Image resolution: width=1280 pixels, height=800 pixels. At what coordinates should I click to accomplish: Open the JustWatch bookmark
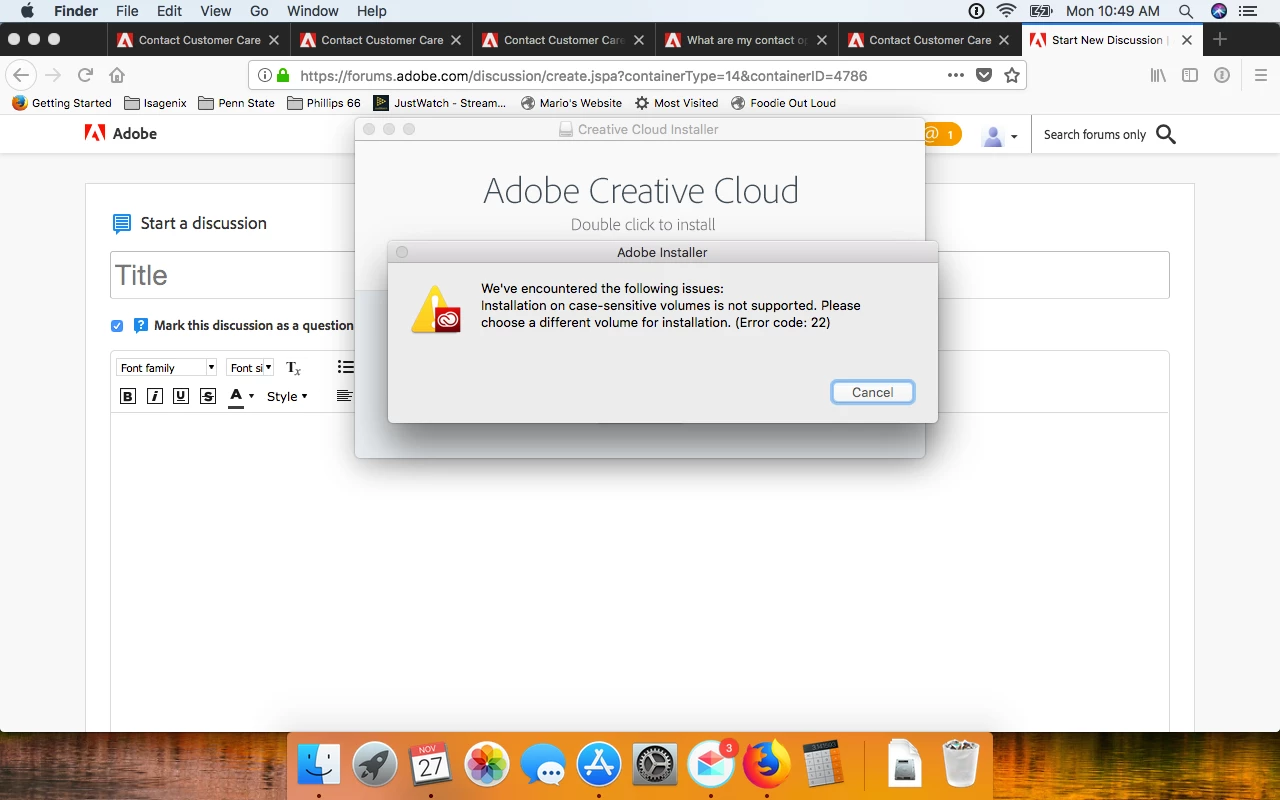point(439,103)
